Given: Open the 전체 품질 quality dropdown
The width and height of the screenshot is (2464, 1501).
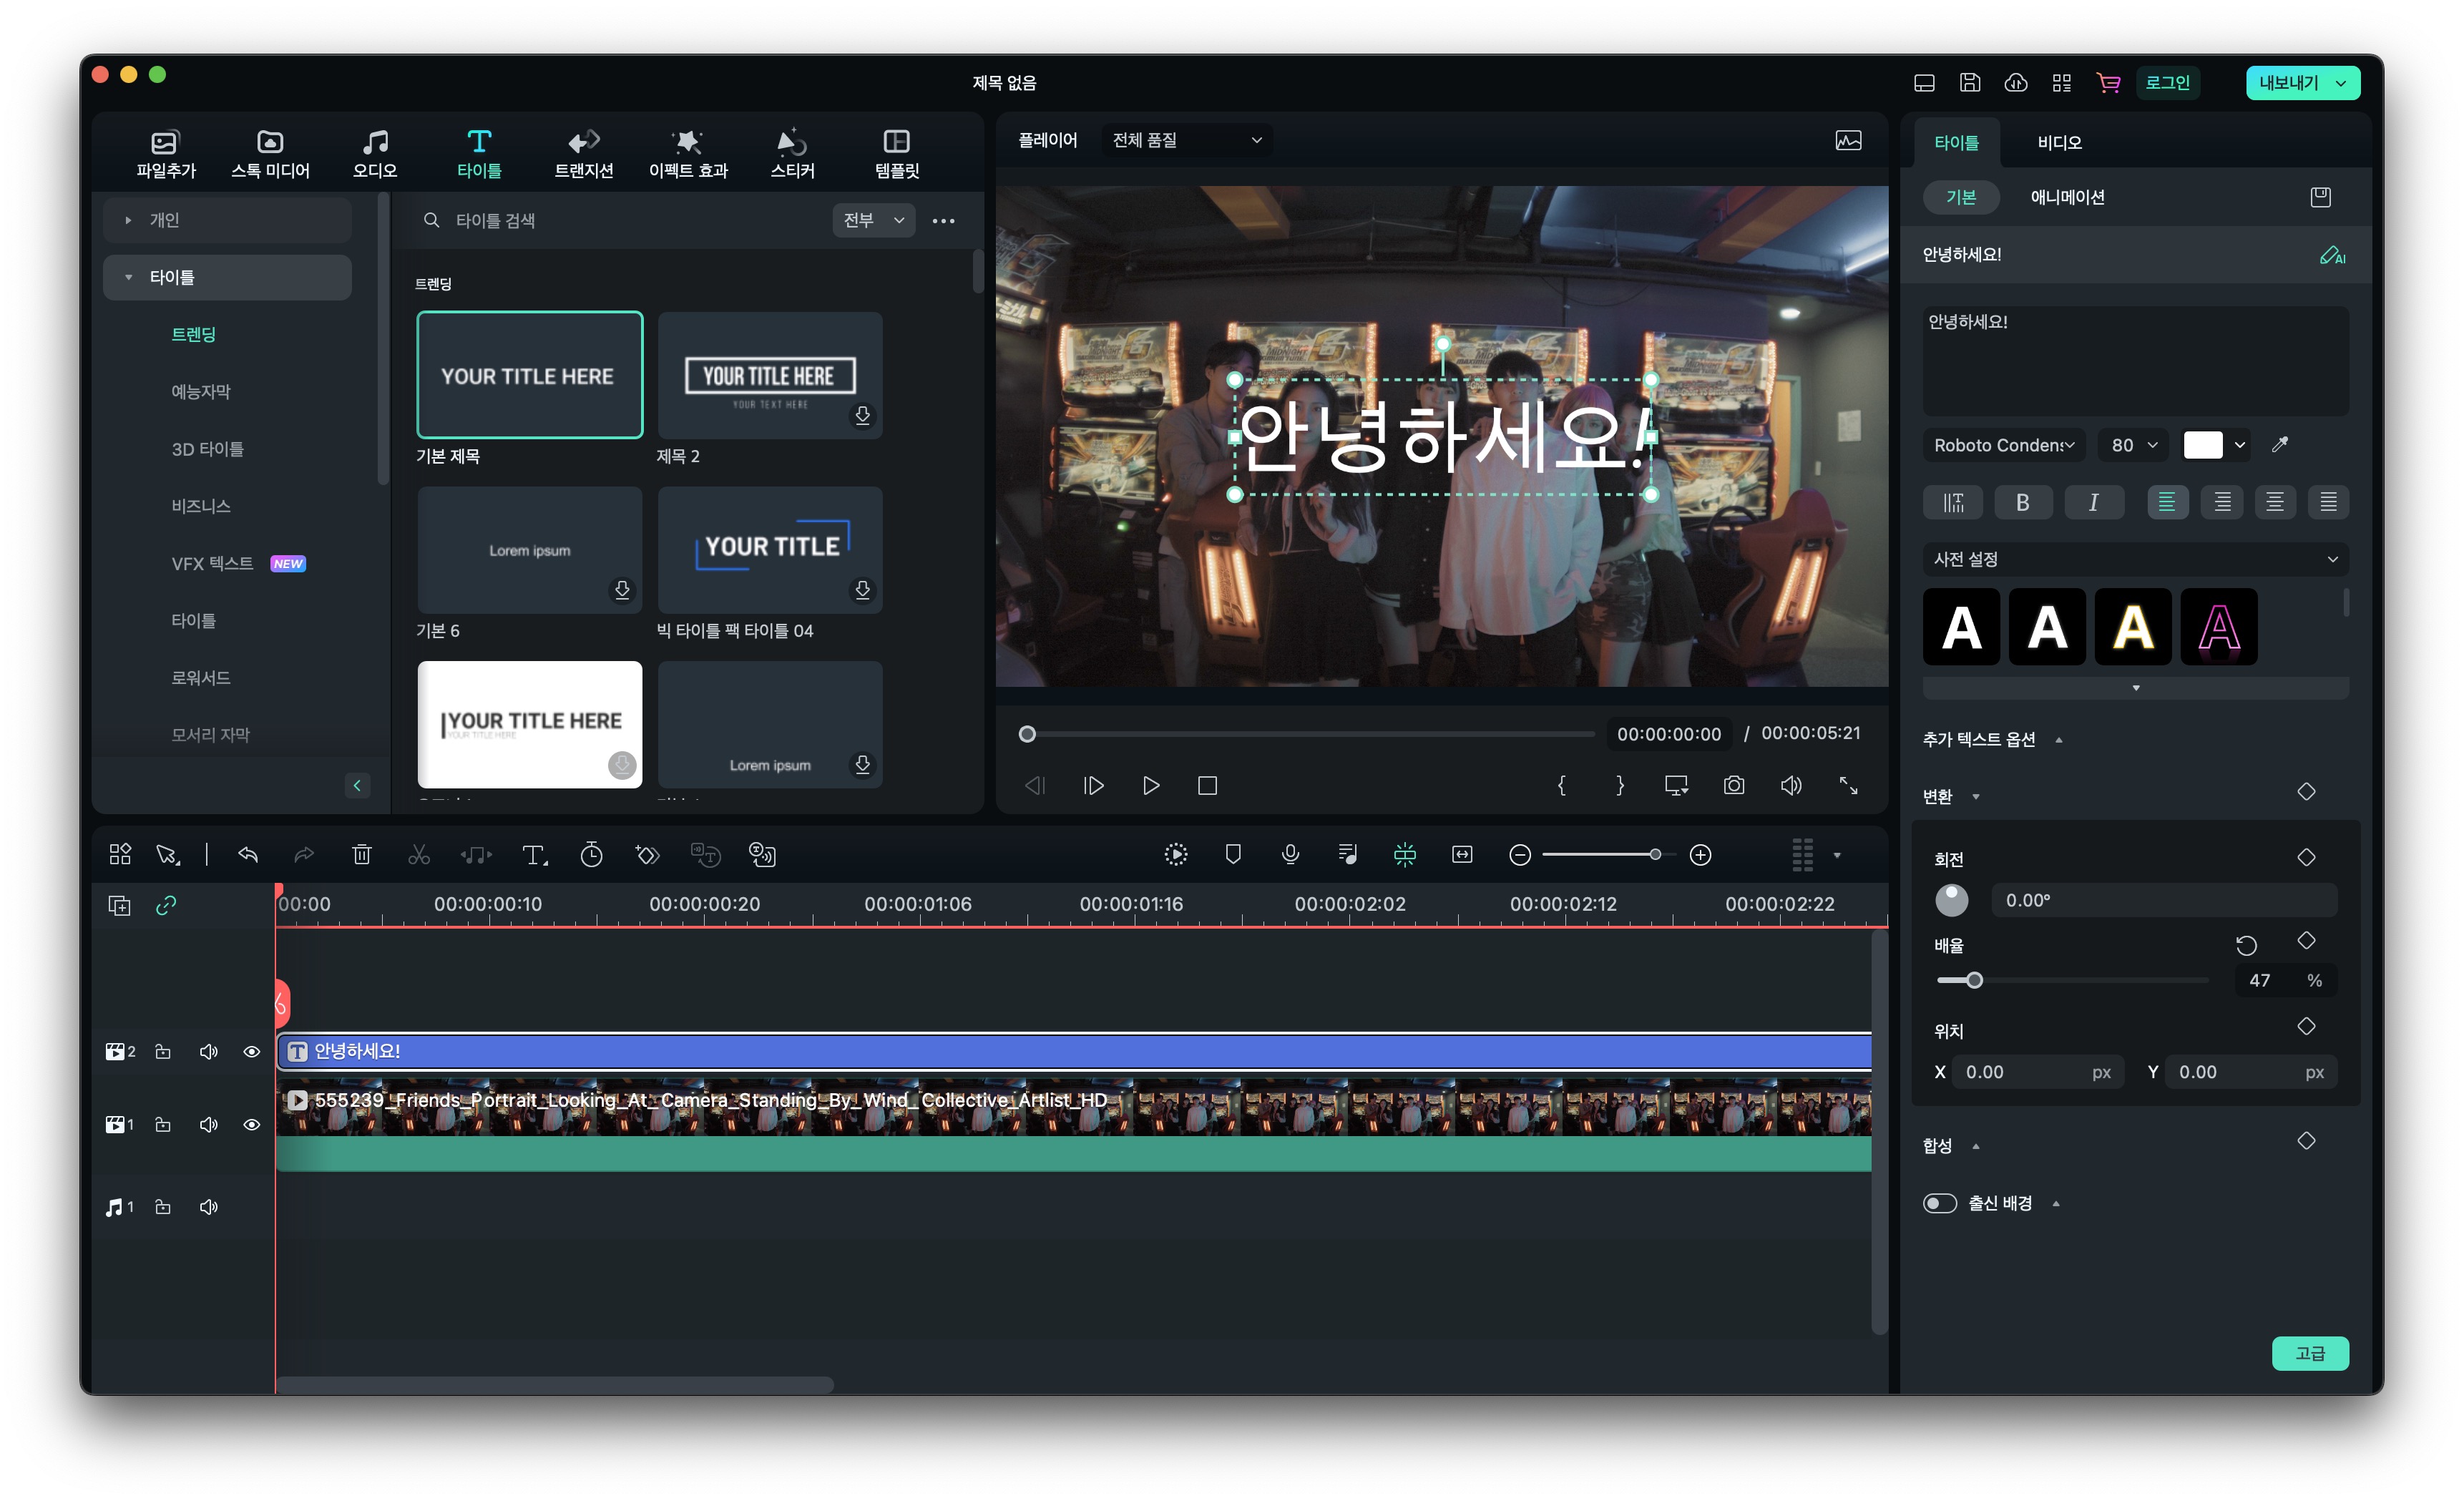Looking at the screenshot, I should click(x=1186, y=141).
